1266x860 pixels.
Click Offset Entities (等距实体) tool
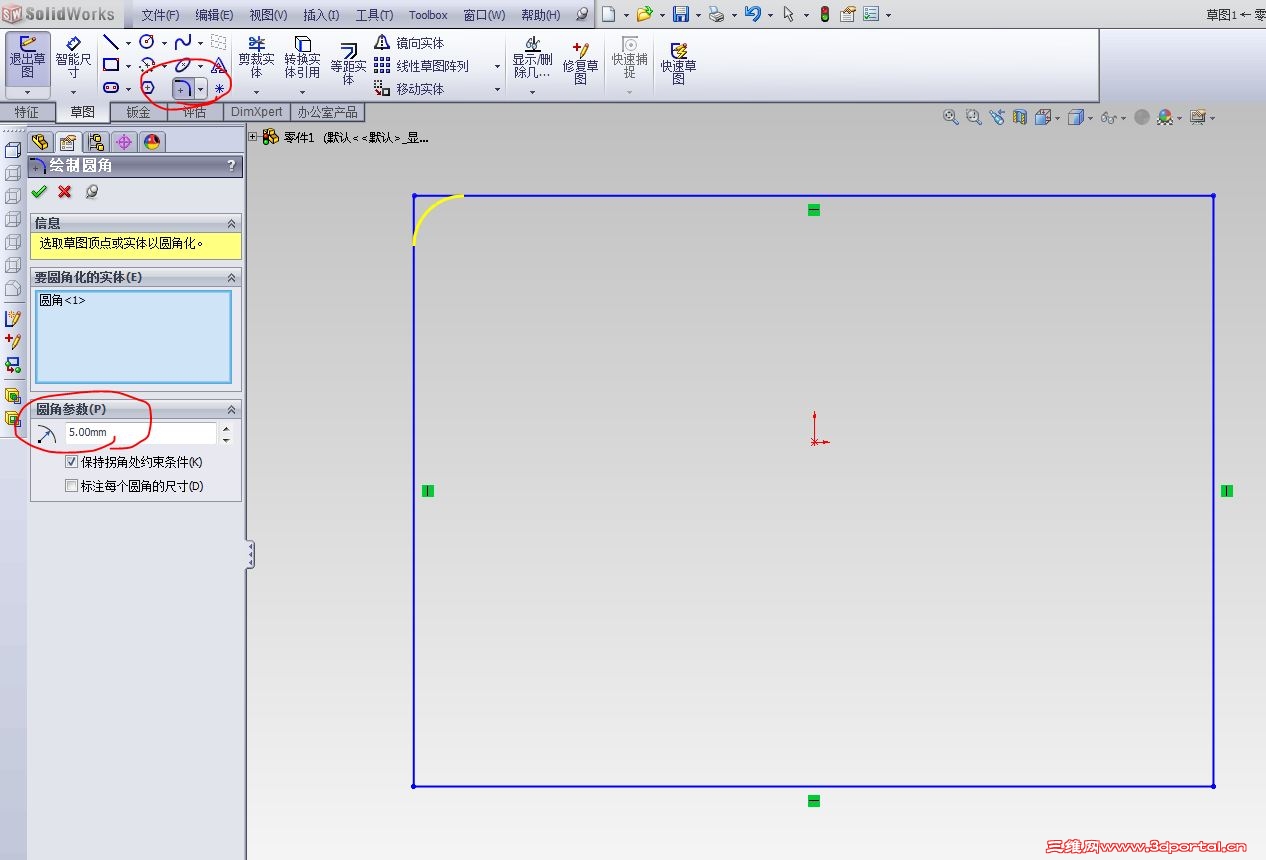coord(348,62)
